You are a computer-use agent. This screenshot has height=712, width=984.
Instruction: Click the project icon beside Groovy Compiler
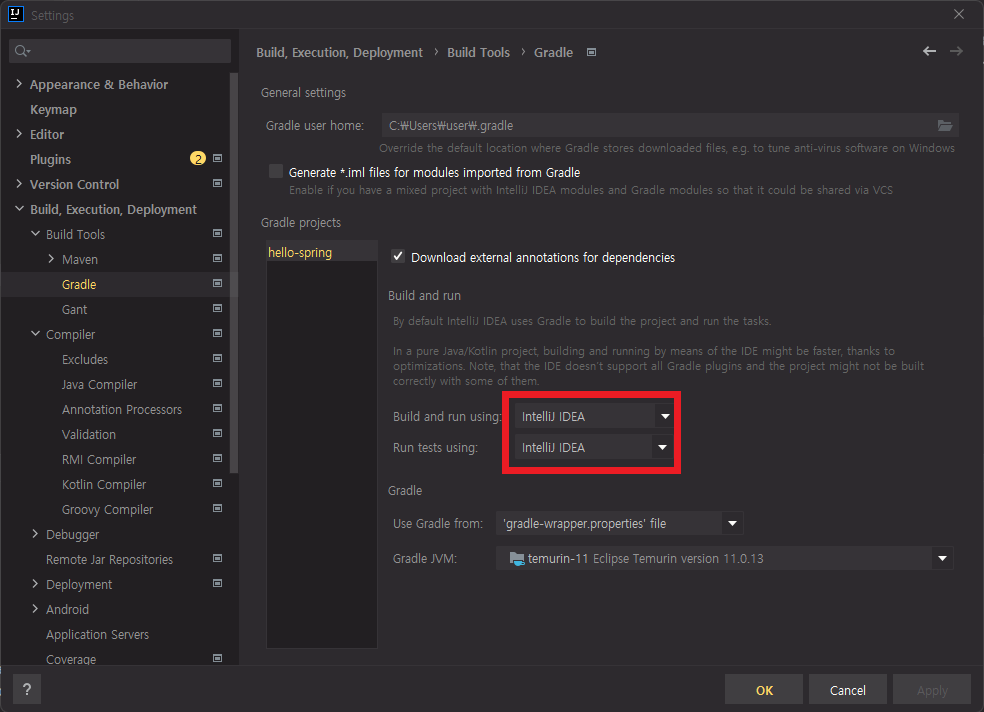tap(218, 508)
